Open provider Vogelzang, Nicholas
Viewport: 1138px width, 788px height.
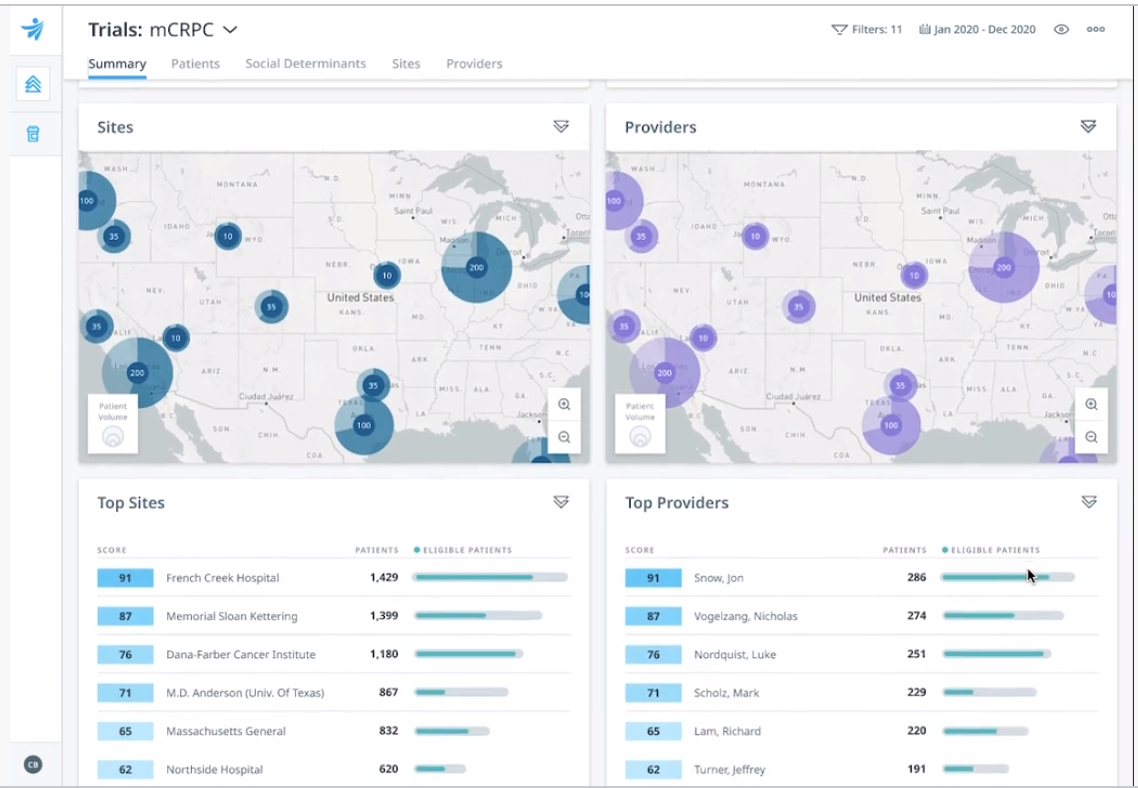[745, 616]
